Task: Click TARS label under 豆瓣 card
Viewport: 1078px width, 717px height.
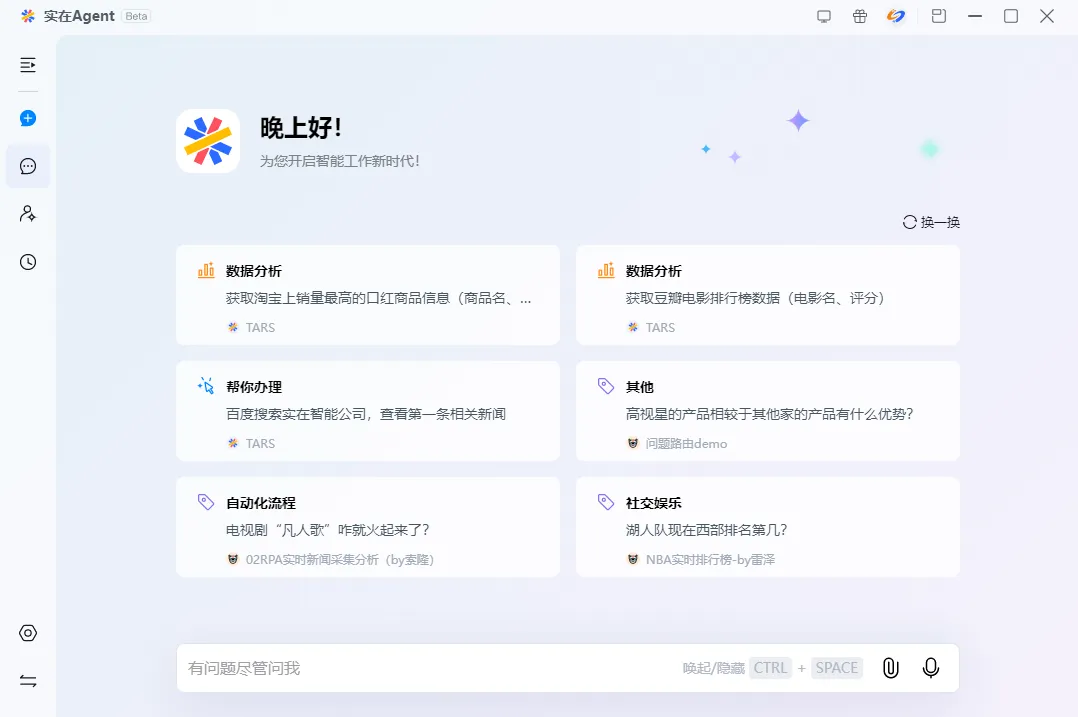Action: coord(660,328)
